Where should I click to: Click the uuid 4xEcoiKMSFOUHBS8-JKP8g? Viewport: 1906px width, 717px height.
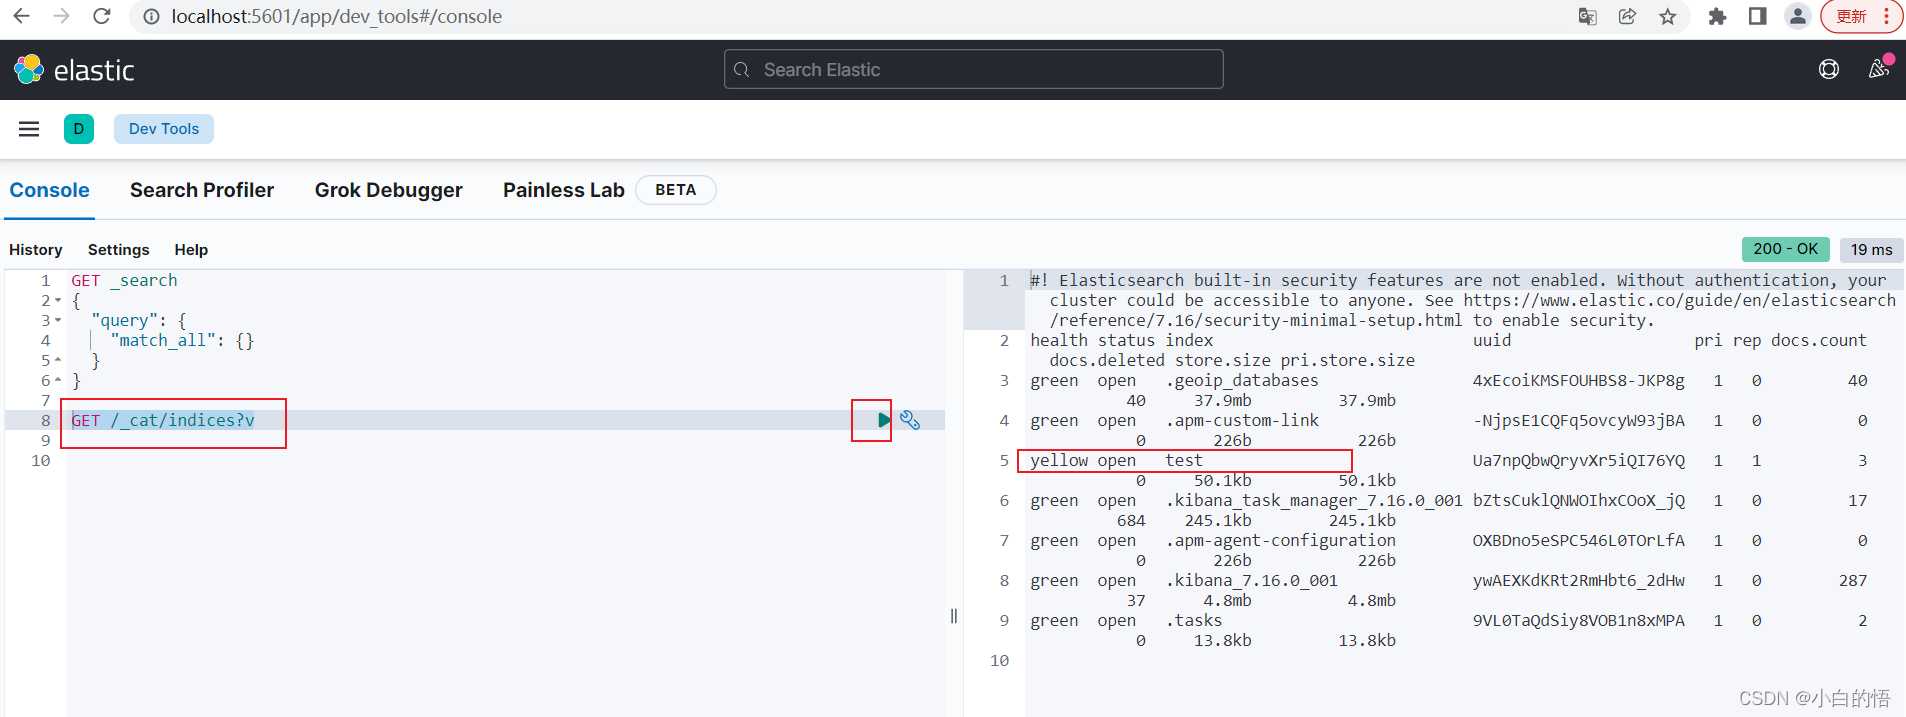click(x=1578, y=380)
